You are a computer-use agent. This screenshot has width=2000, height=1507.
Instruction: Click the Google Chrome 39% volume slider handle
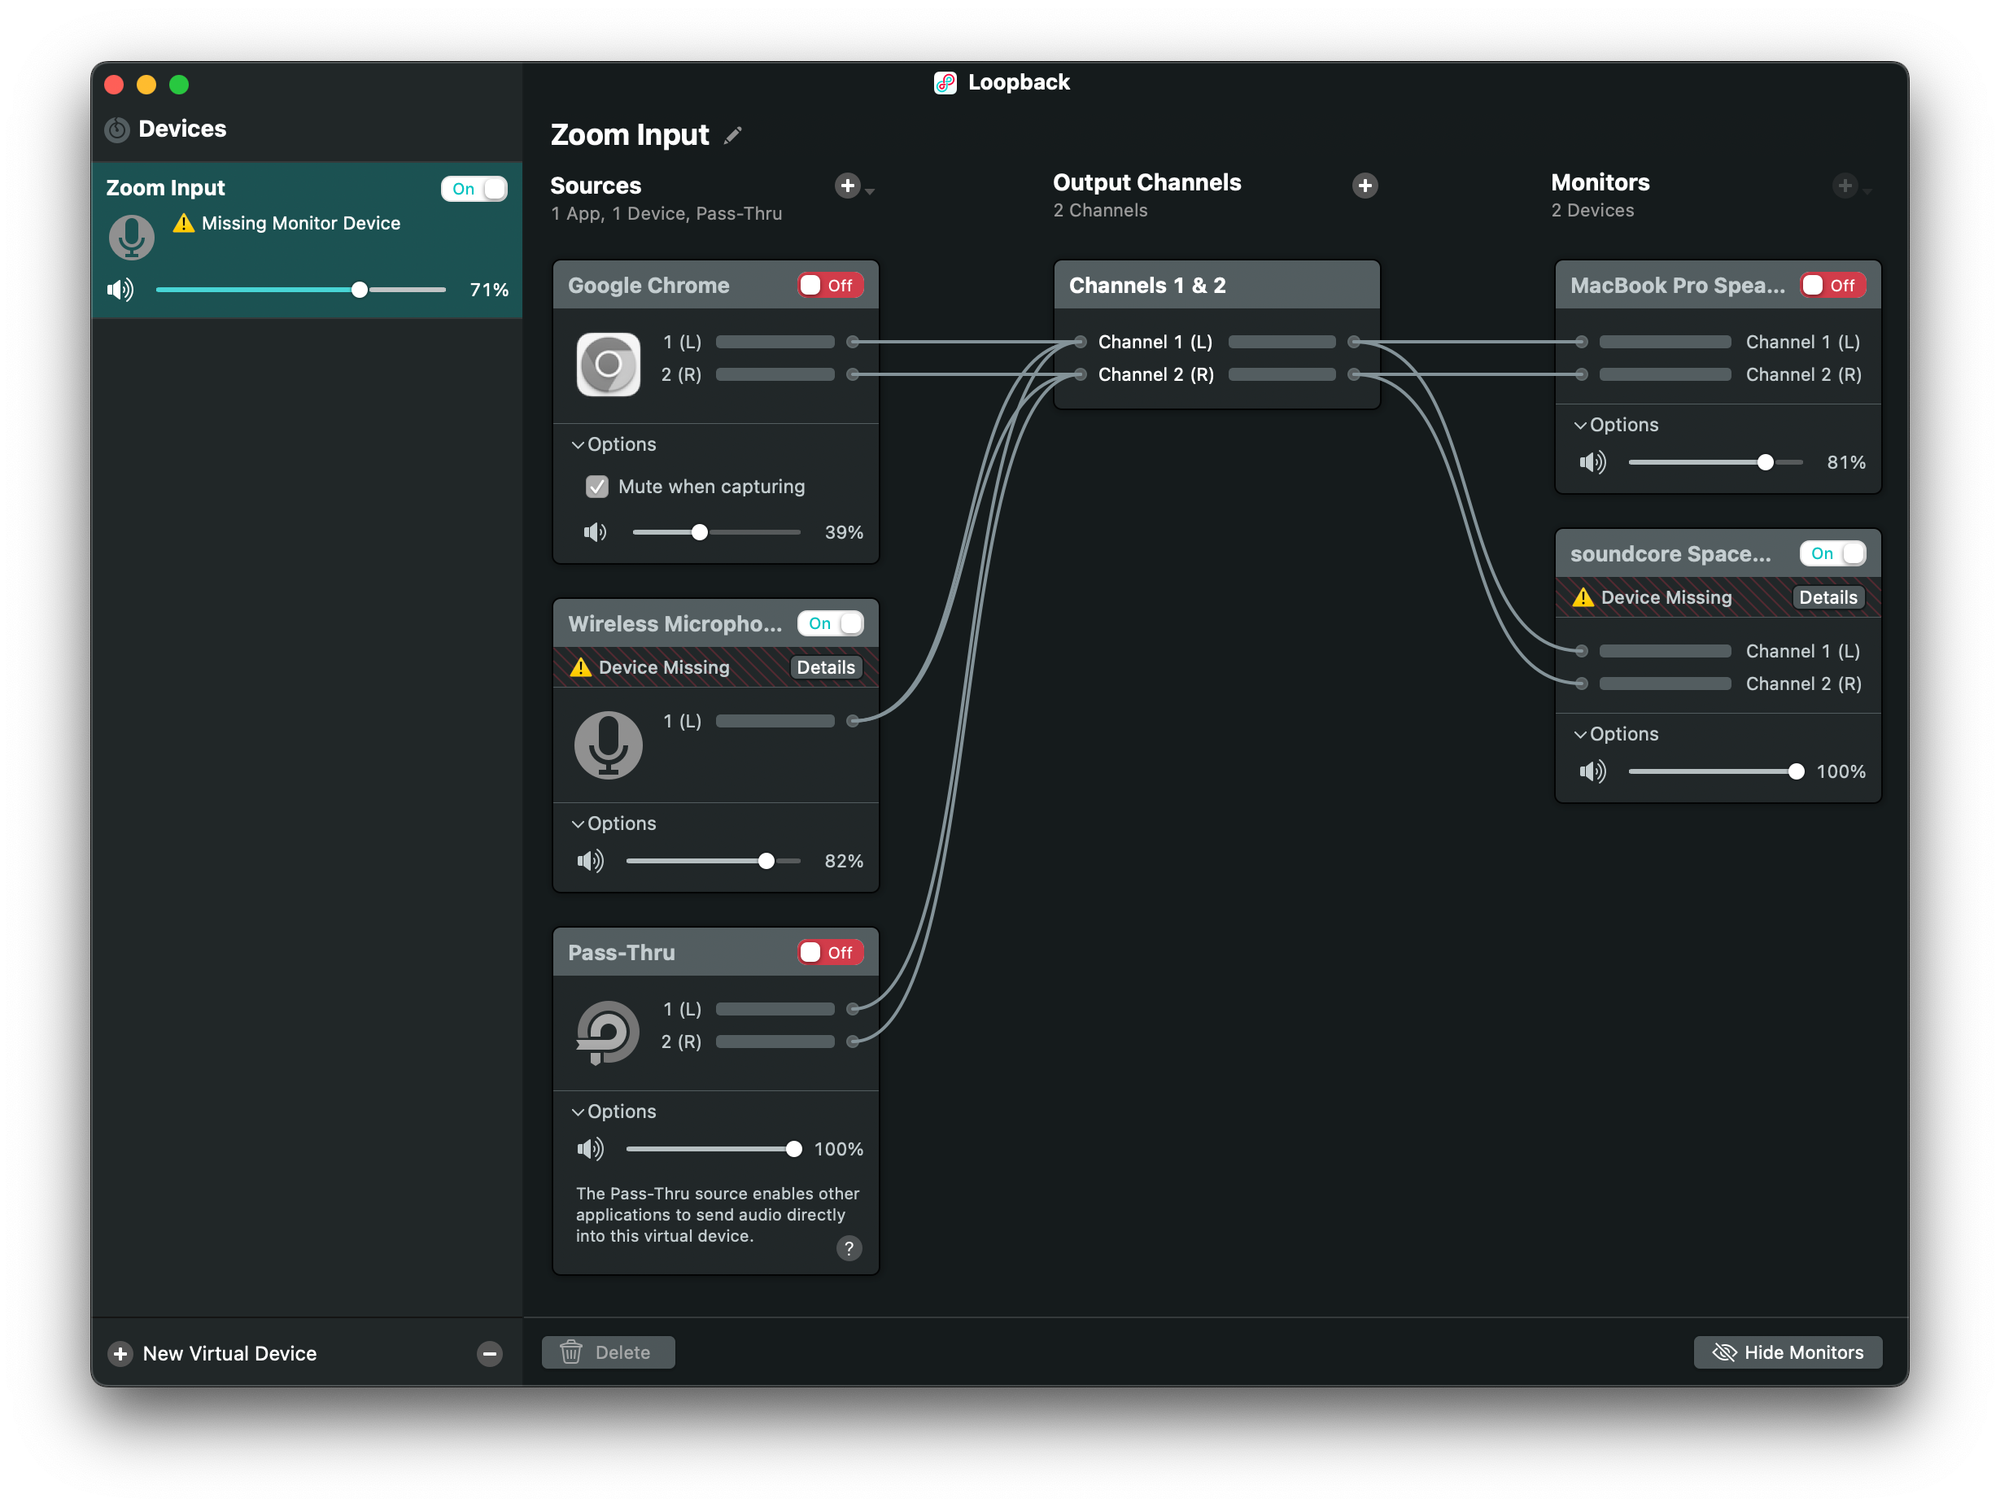click(x=700, y=532)
